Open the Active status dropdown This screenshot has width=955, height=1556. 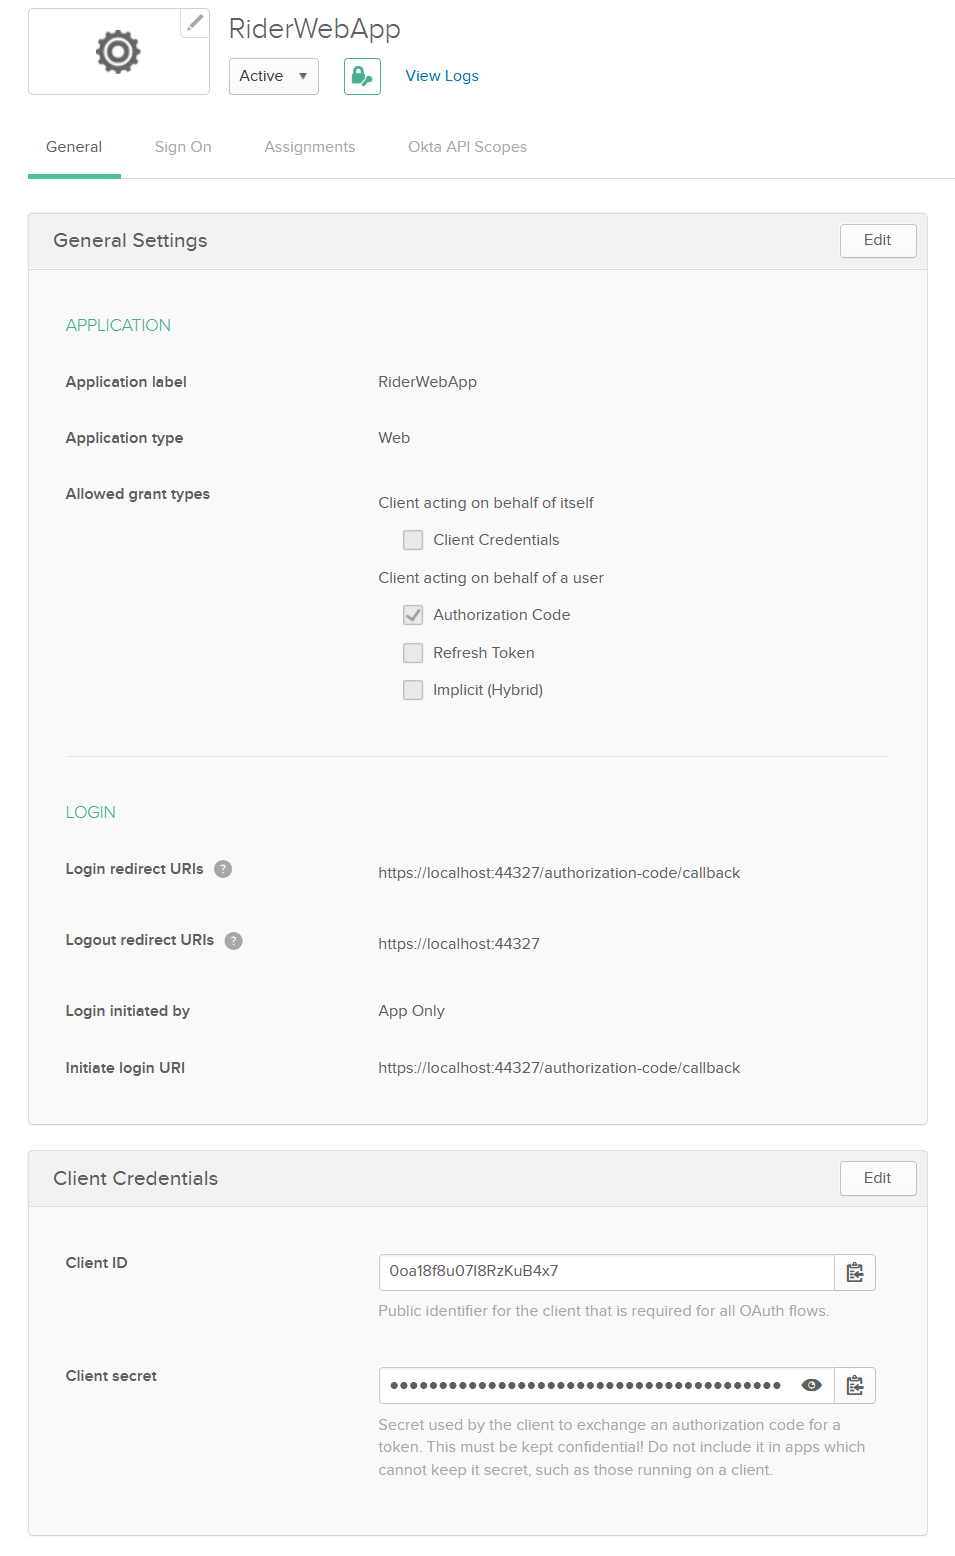click(x=273, y=76)
